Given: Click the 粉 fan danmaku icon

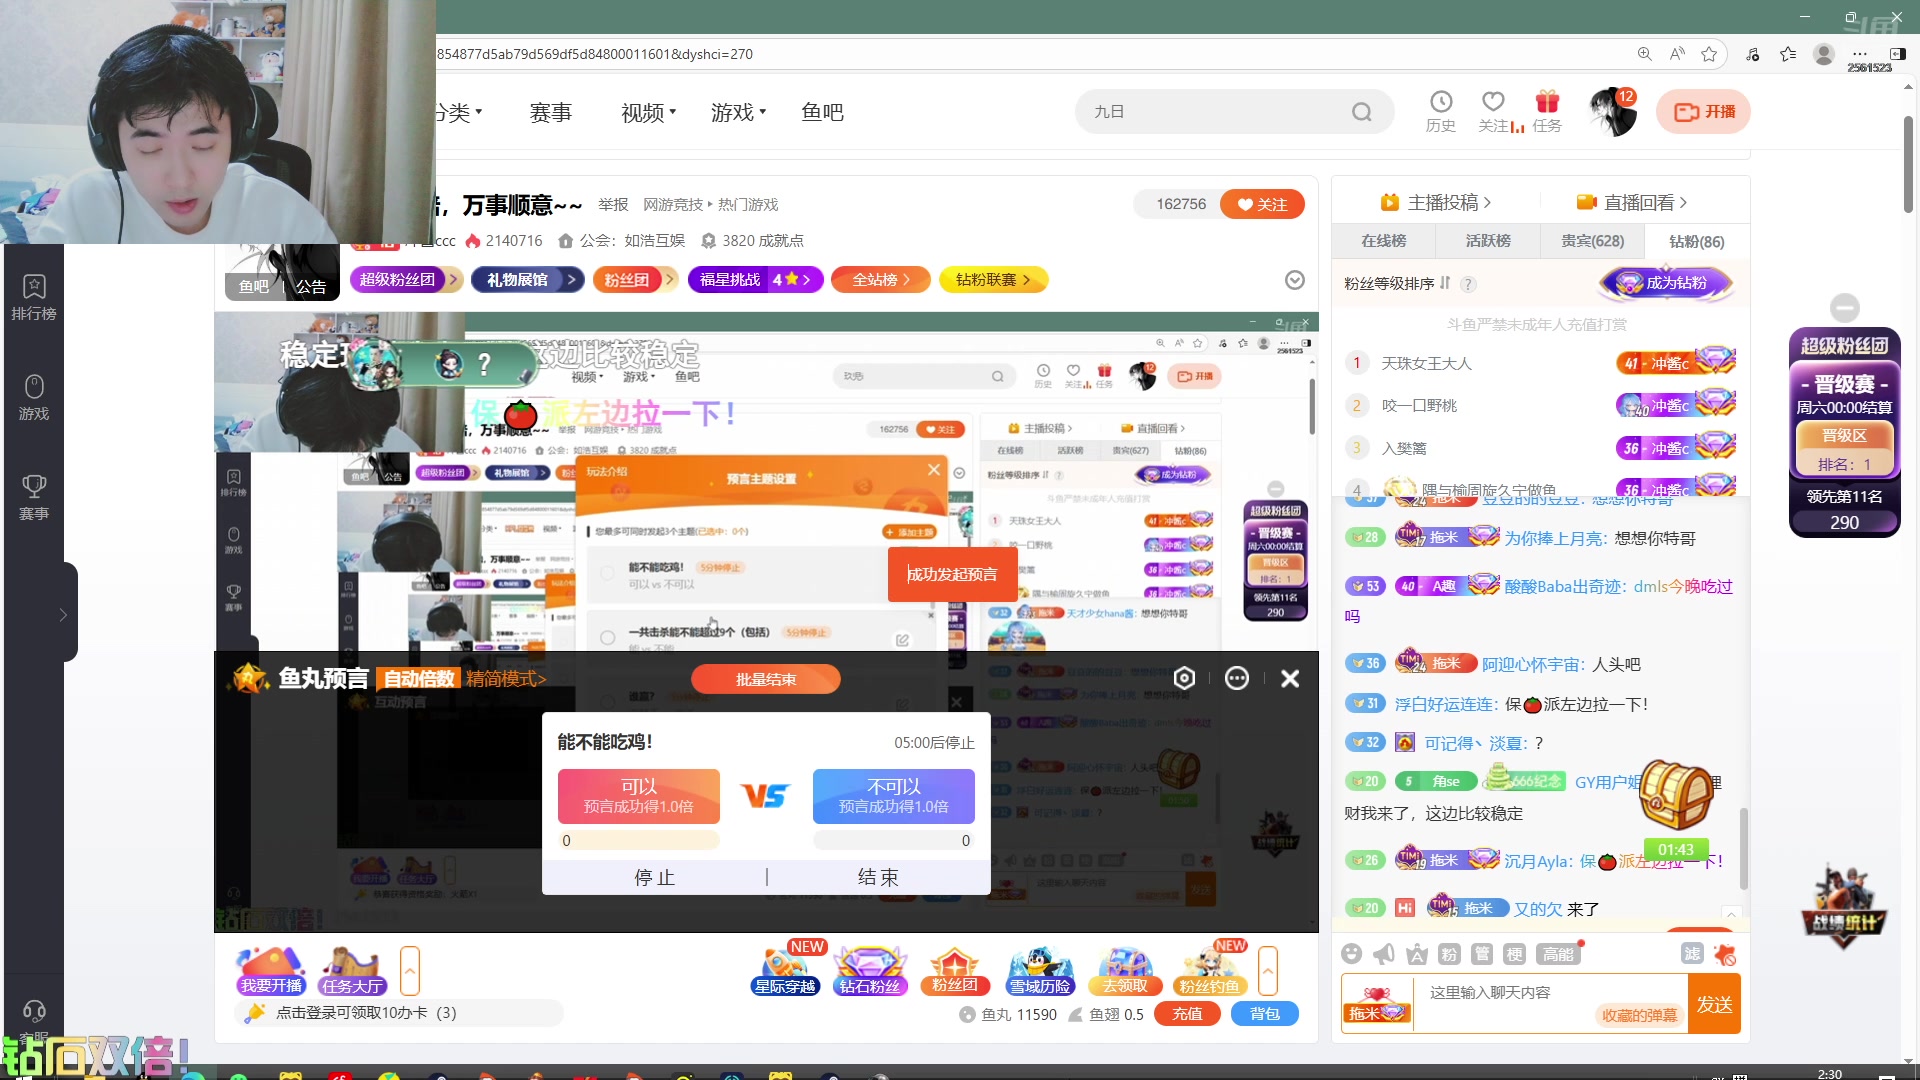Looking at the screenshot, I should pyautogui.click(x=1449, y=954).
